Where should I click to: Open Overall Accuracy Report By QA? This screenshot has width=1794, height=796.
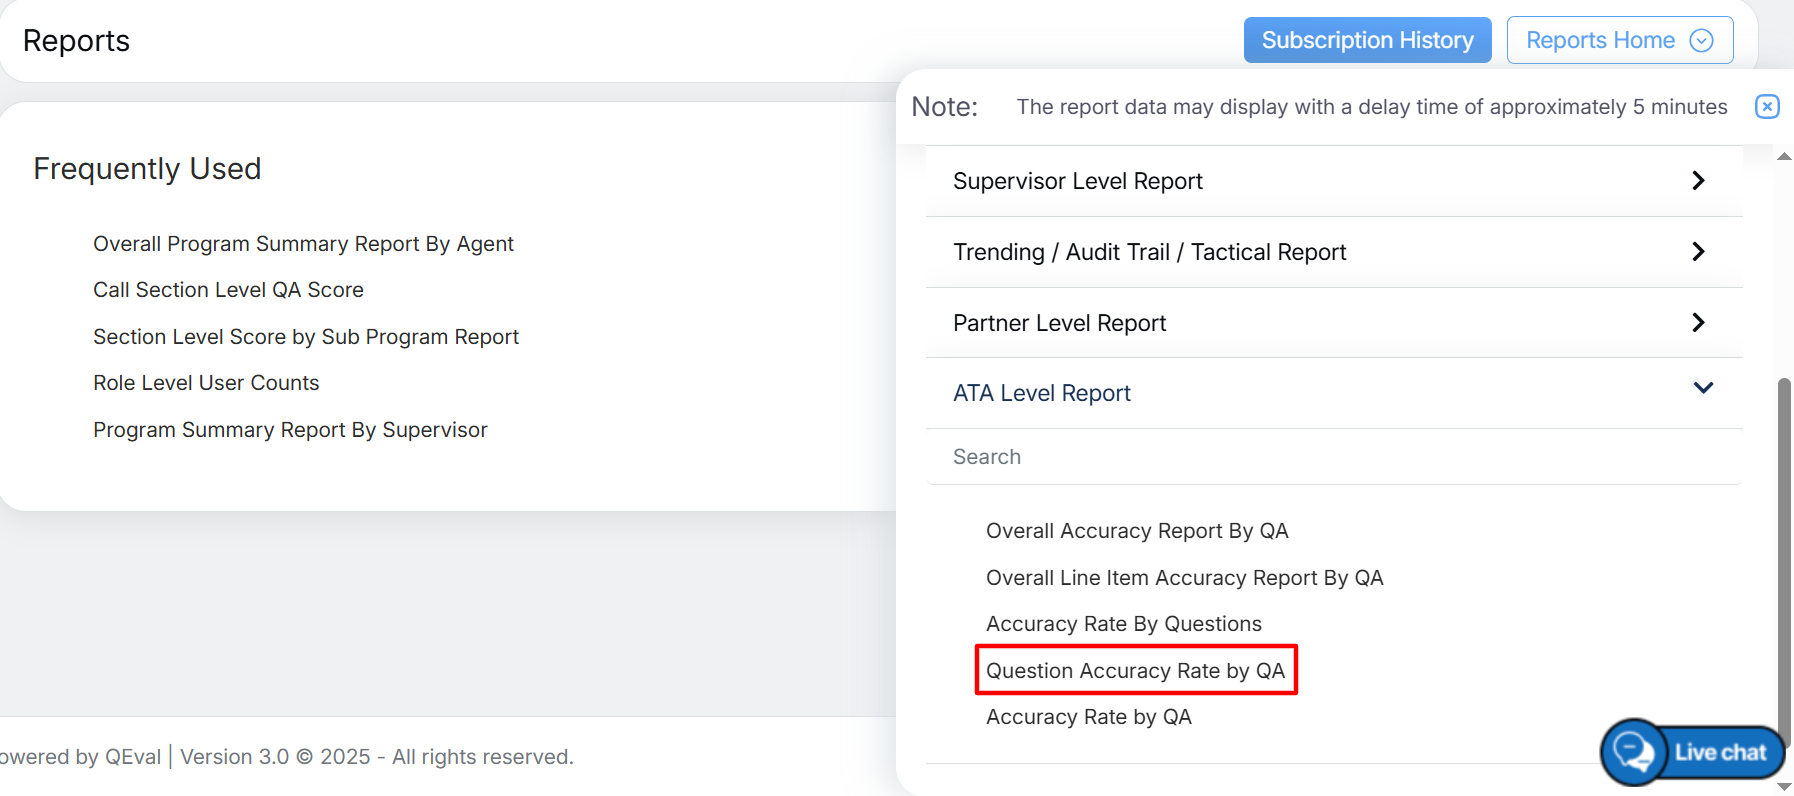click(x=1137, y=531)
